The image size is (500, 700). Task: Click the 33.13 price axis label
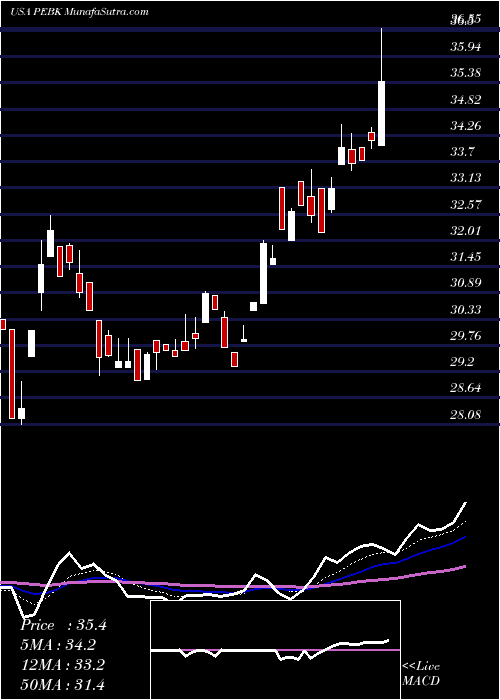pyautogui.click(x=466, y=178)
